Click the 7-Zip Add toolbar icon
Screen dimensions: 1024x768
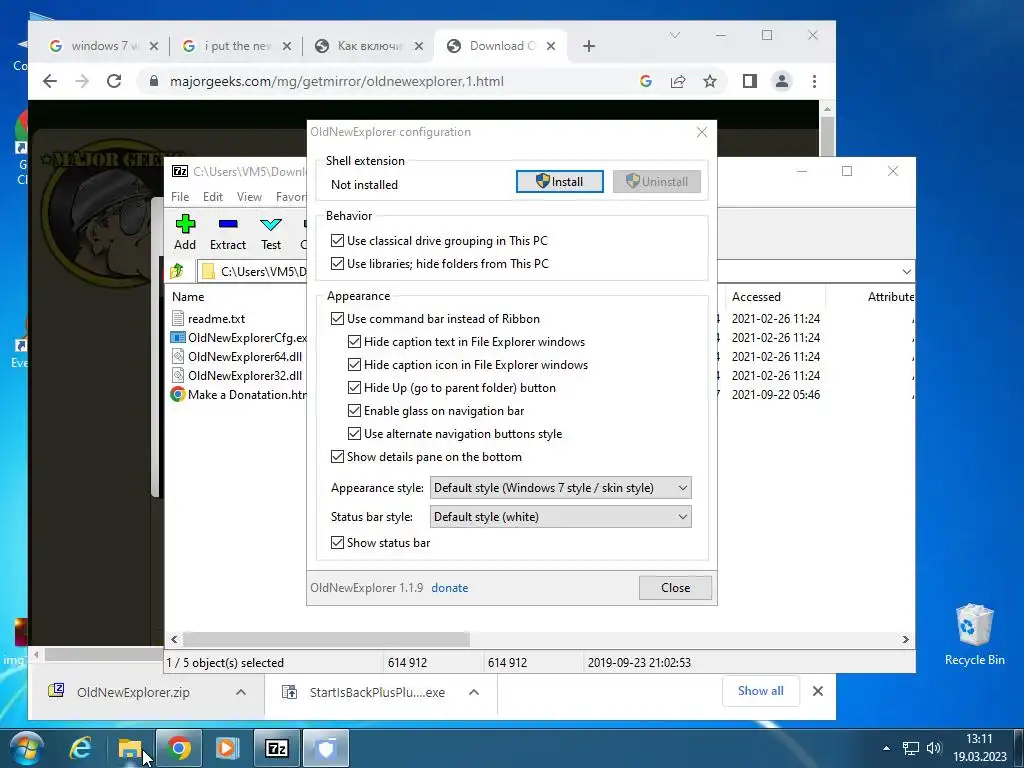click(185, 225)
